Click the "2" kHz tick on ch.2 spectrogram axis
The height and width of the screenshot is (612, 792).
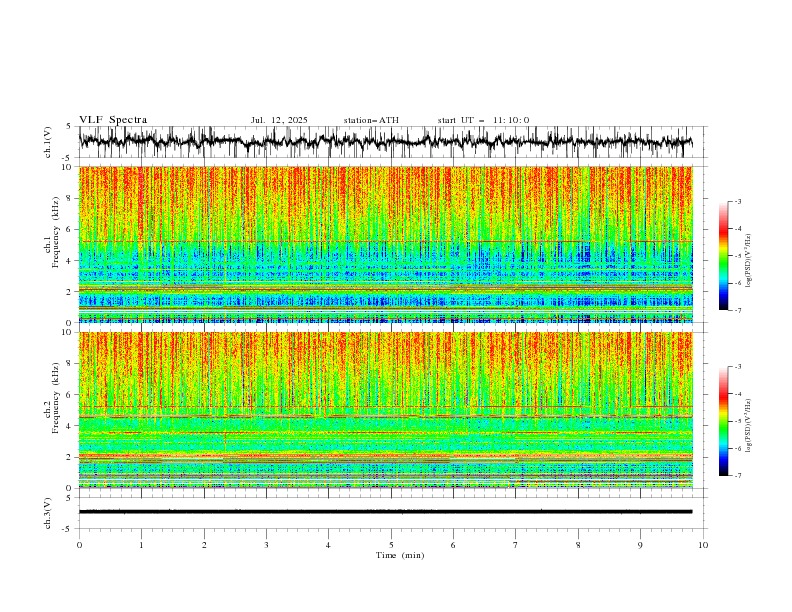[x=70, y=457]
